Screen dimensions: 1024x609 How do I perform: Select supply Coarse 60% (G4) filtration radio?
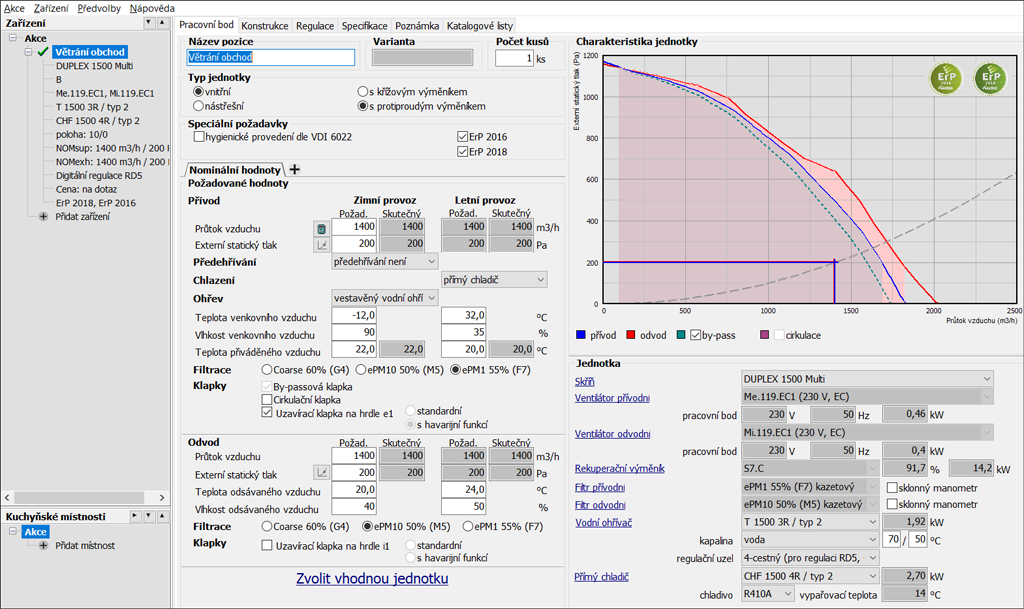click(x=266, y=369)
